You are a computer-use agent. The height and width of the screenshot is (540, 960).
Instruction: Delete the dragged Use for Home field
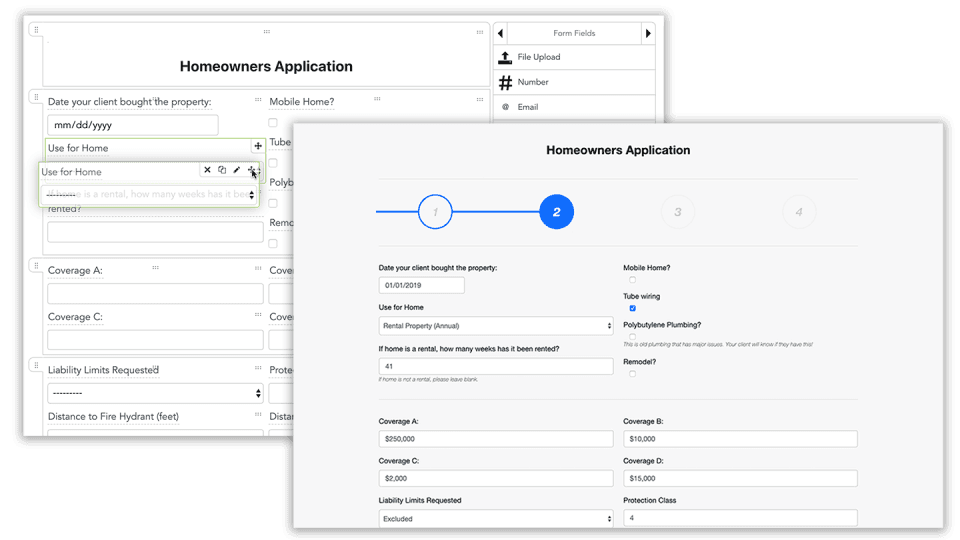coord(207,170)
